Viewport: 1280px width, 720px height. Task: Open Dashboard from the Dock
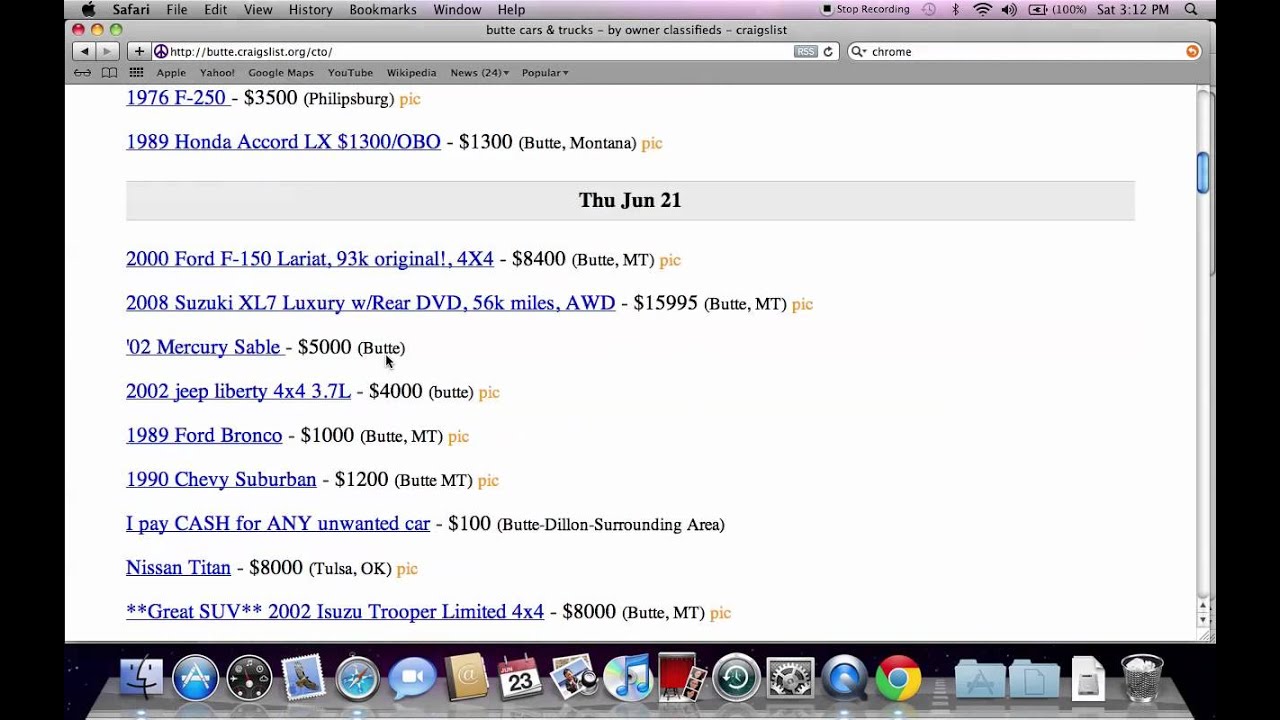coord(249,678)
